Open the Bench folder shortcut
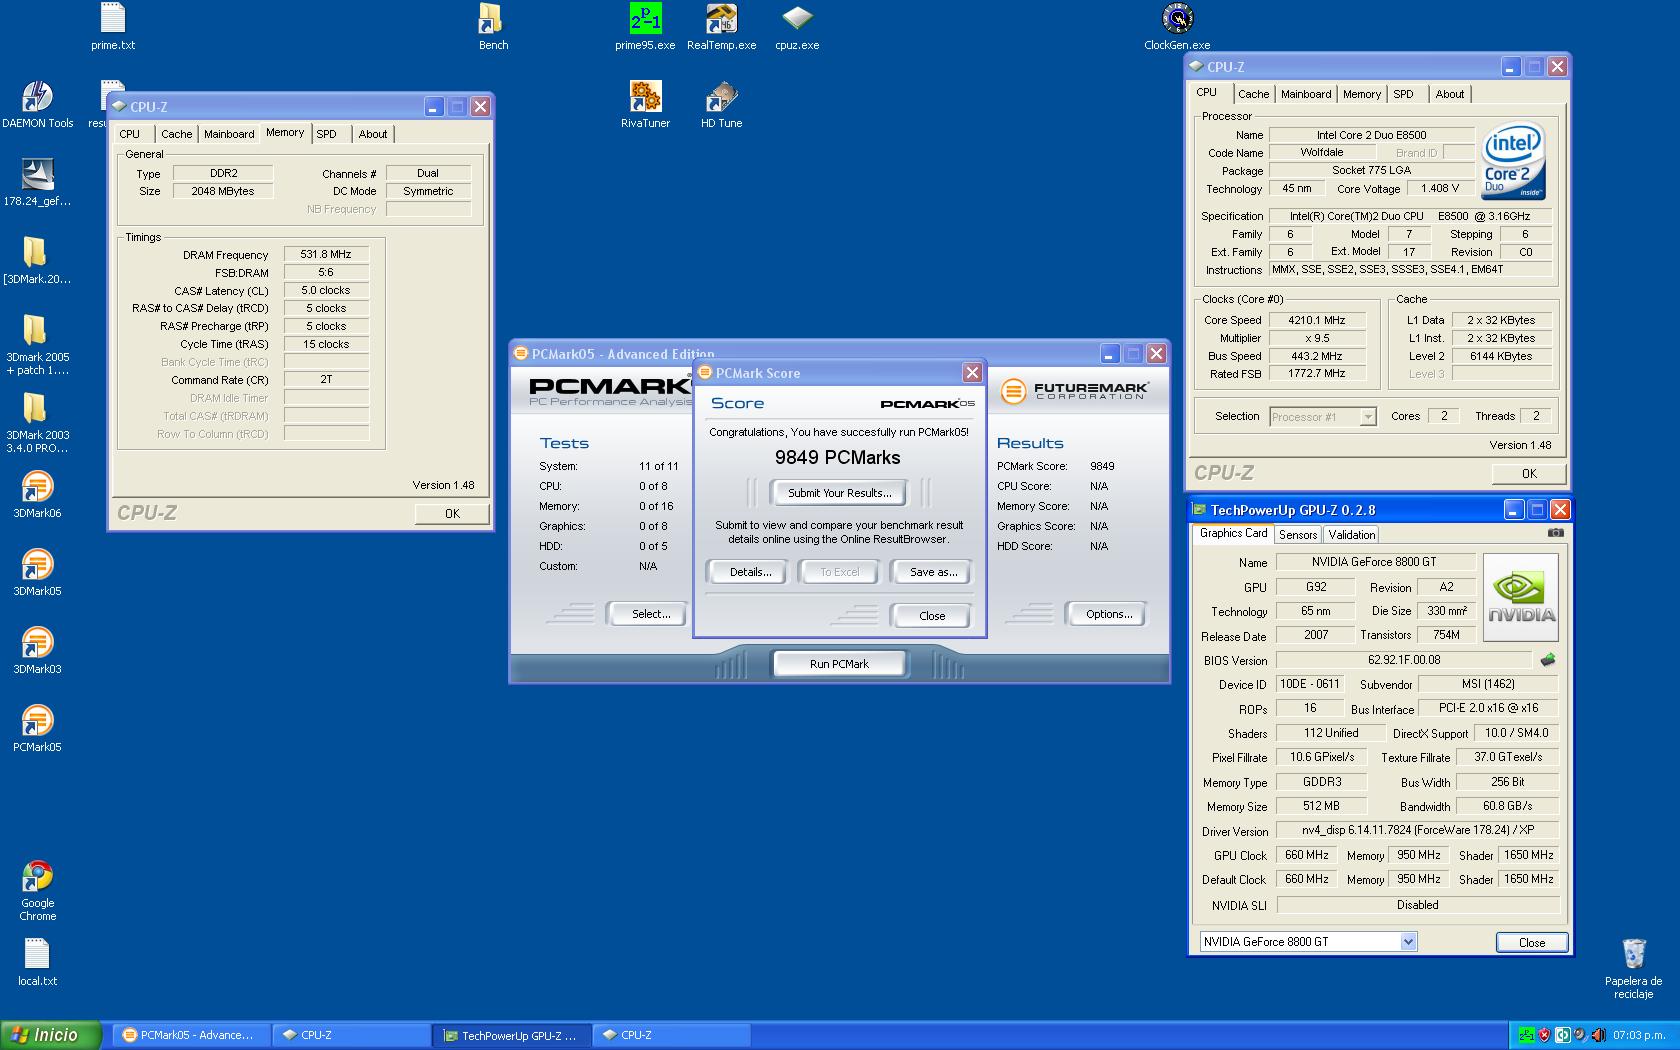Screen dimensions: 1680x1050 [x=493, y=27]
